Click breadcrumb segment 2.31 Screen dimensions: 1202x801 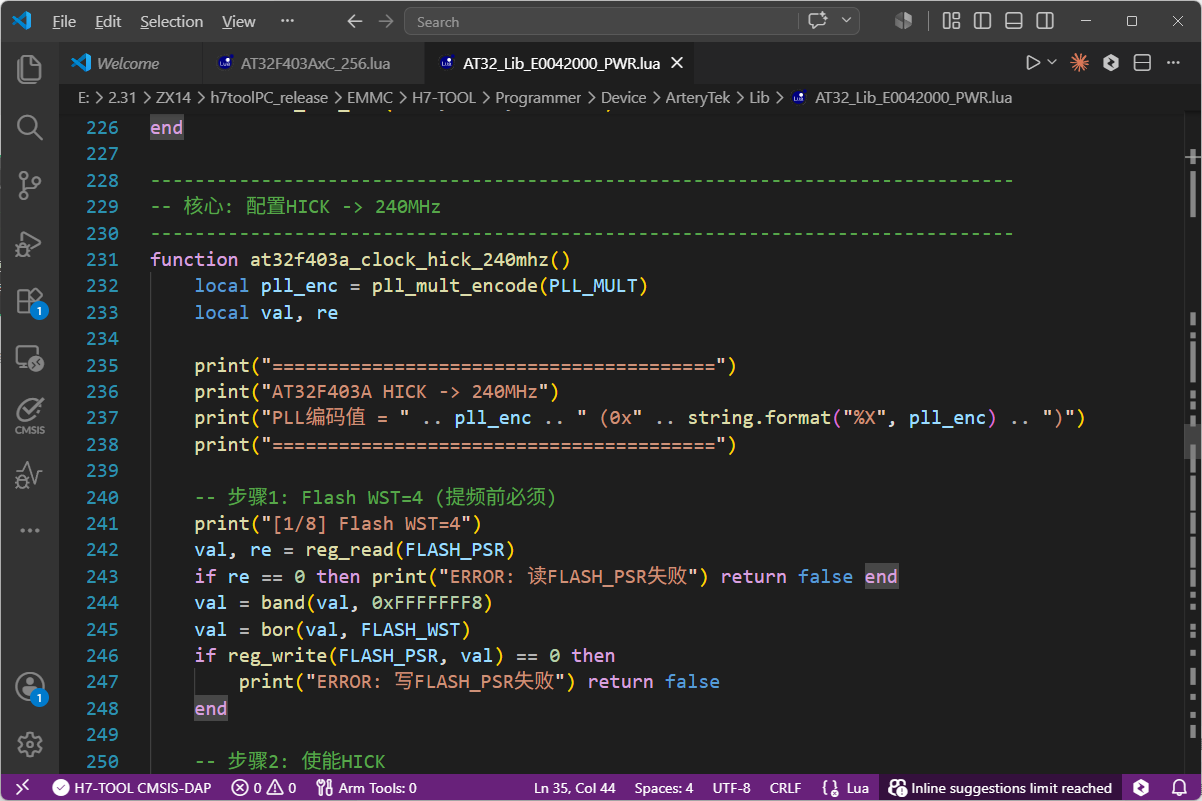pos(122,98)
